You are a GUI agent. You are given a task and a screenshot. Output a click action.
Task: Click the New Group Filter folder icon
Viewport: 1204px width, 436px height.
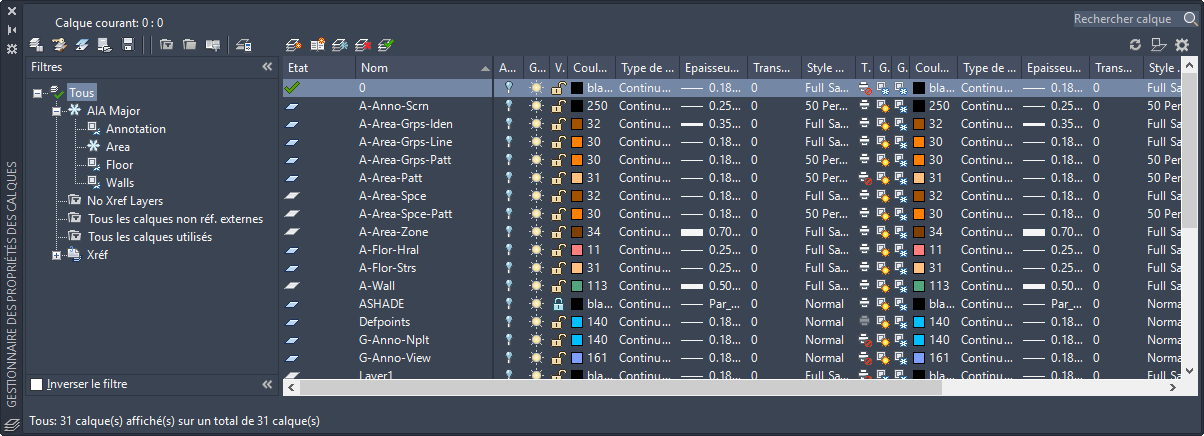(x=189, y=44)
